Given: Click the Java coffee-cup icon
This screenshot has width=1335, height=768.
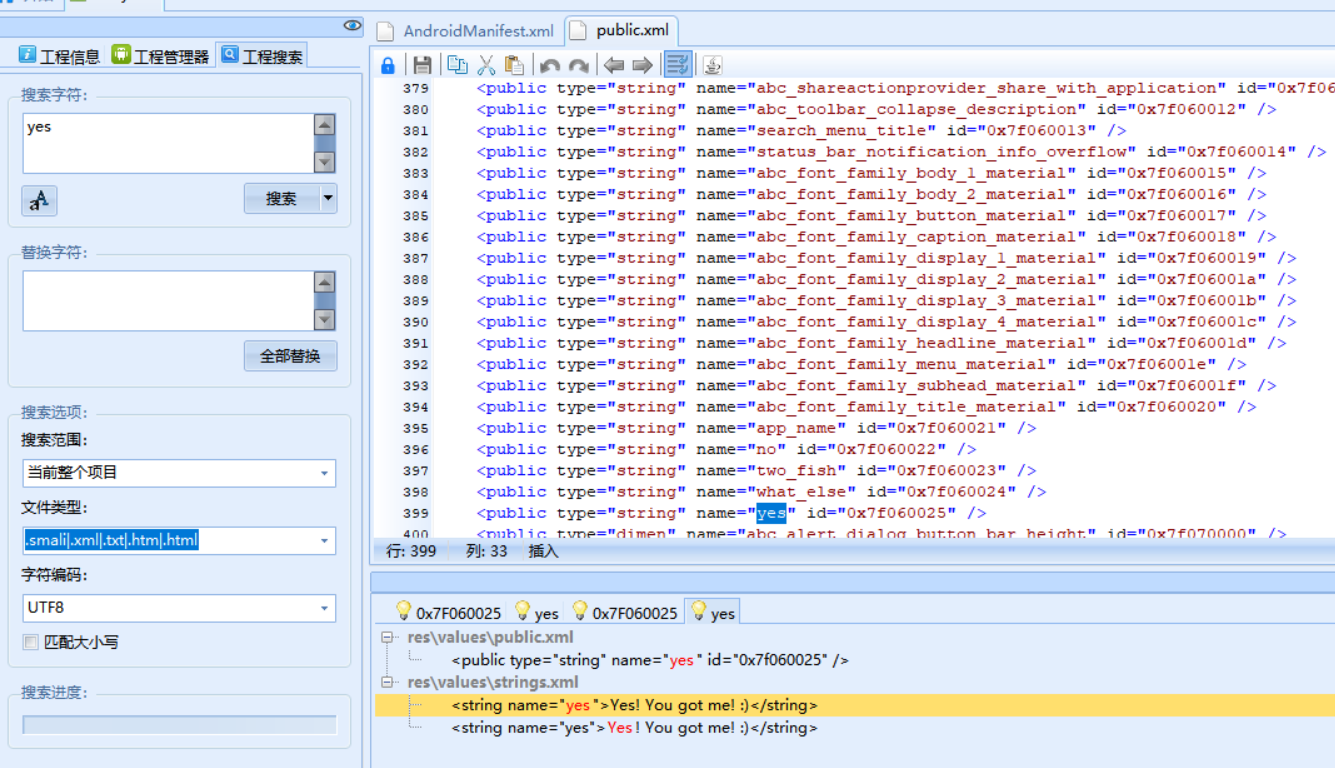Looking at the screenshot, I should pyautogui.click(x=711, y=64).
